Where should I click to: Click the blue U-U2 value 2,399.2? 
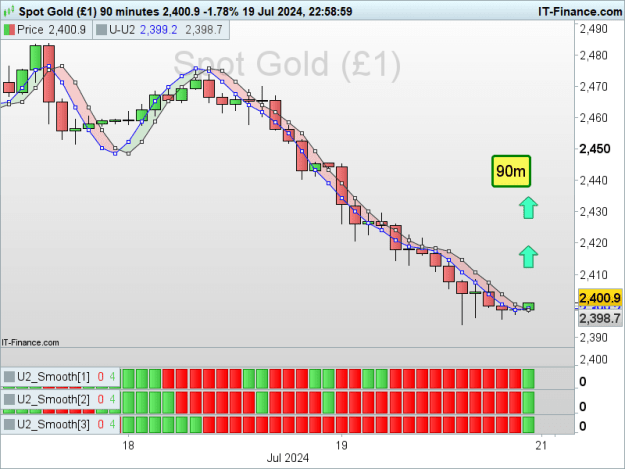[x=159, y=30]
